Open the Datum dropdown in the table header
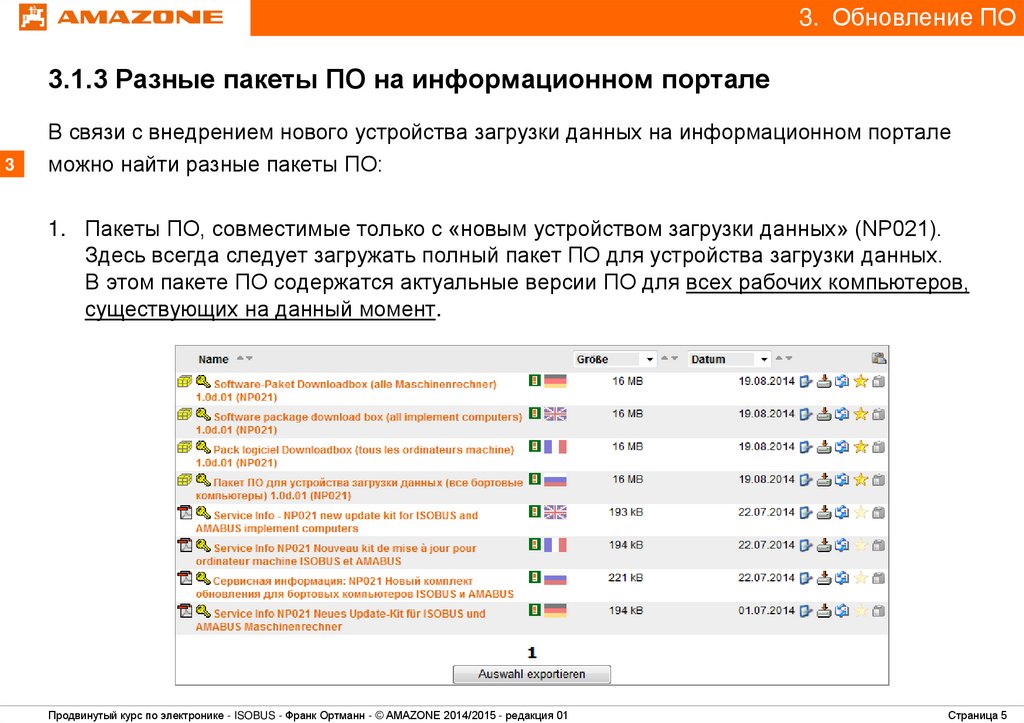1024x723 pixels. [x=729, y=359]
